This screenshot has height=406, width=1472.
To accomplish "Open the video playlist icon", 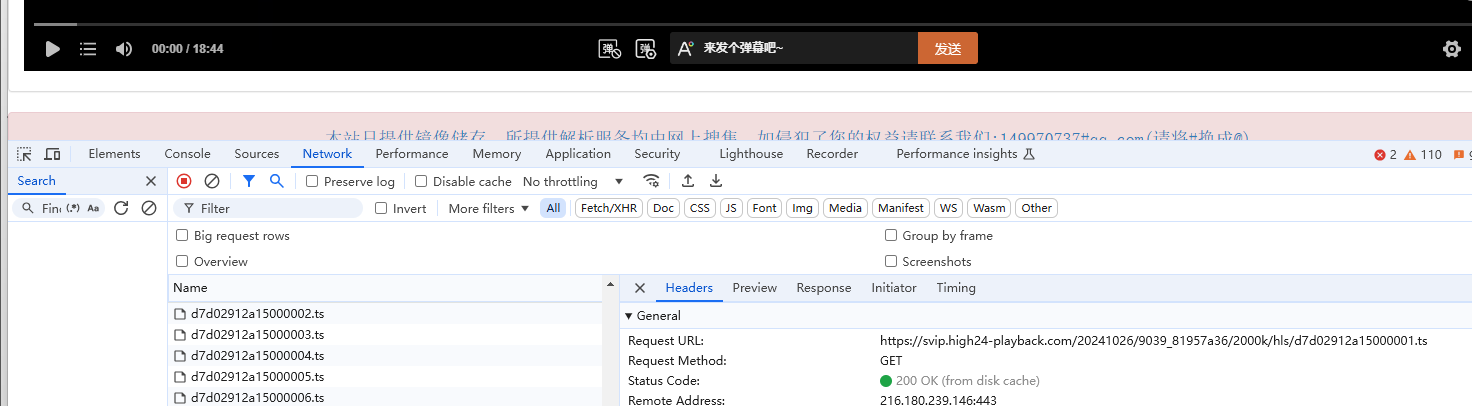I will [x=88, y=49].
